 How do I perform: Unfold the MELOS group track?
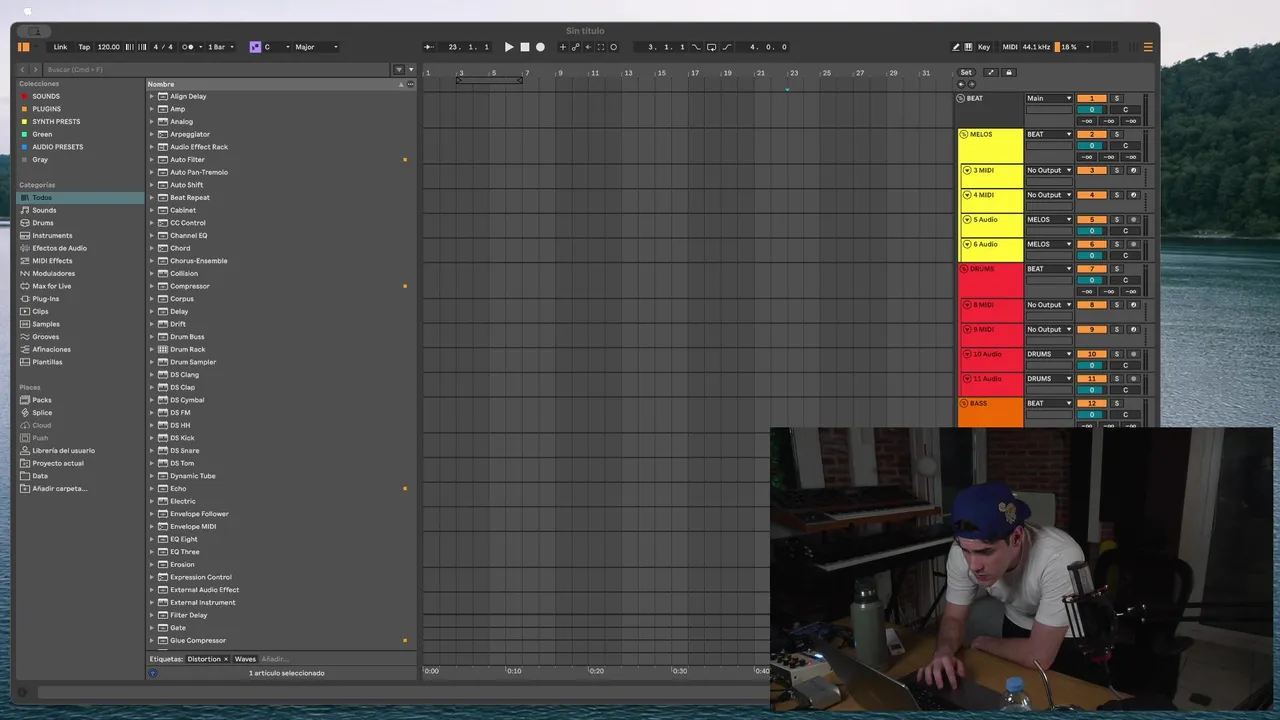pyautogui.click(x=965, y=134)
